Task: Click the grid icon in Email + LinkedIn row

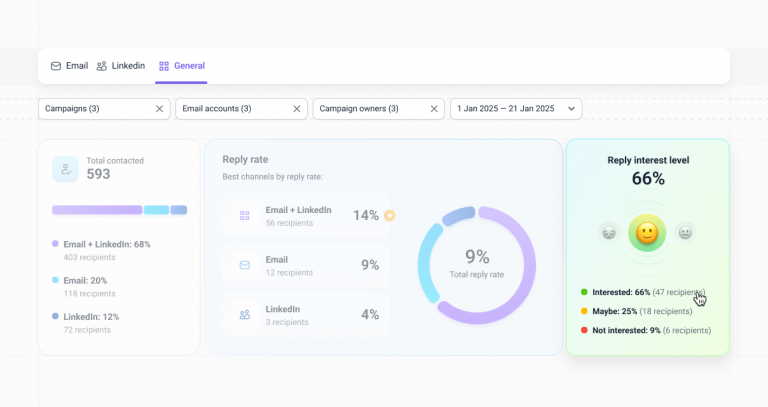Action: [x=244, y=215]
